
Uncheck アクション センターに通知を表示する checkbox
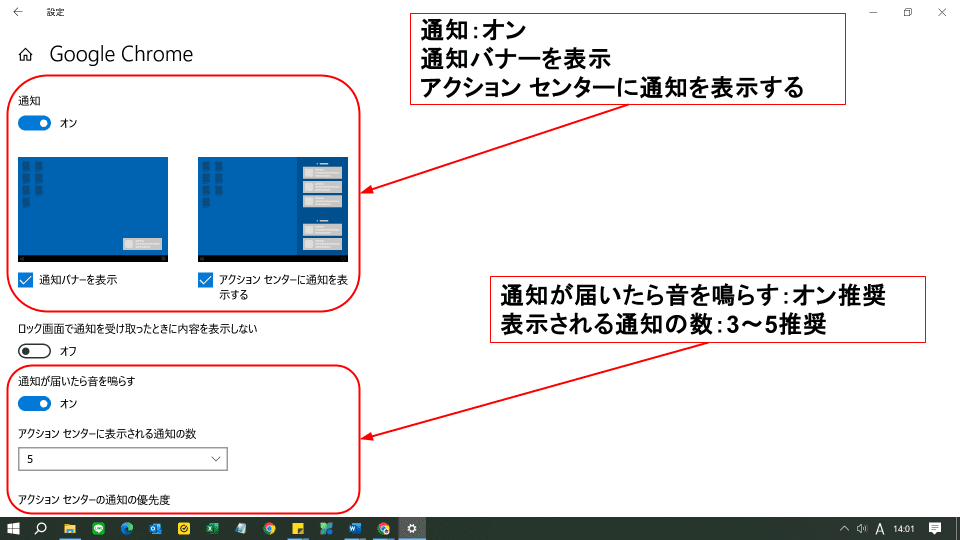tap(206, 280)
